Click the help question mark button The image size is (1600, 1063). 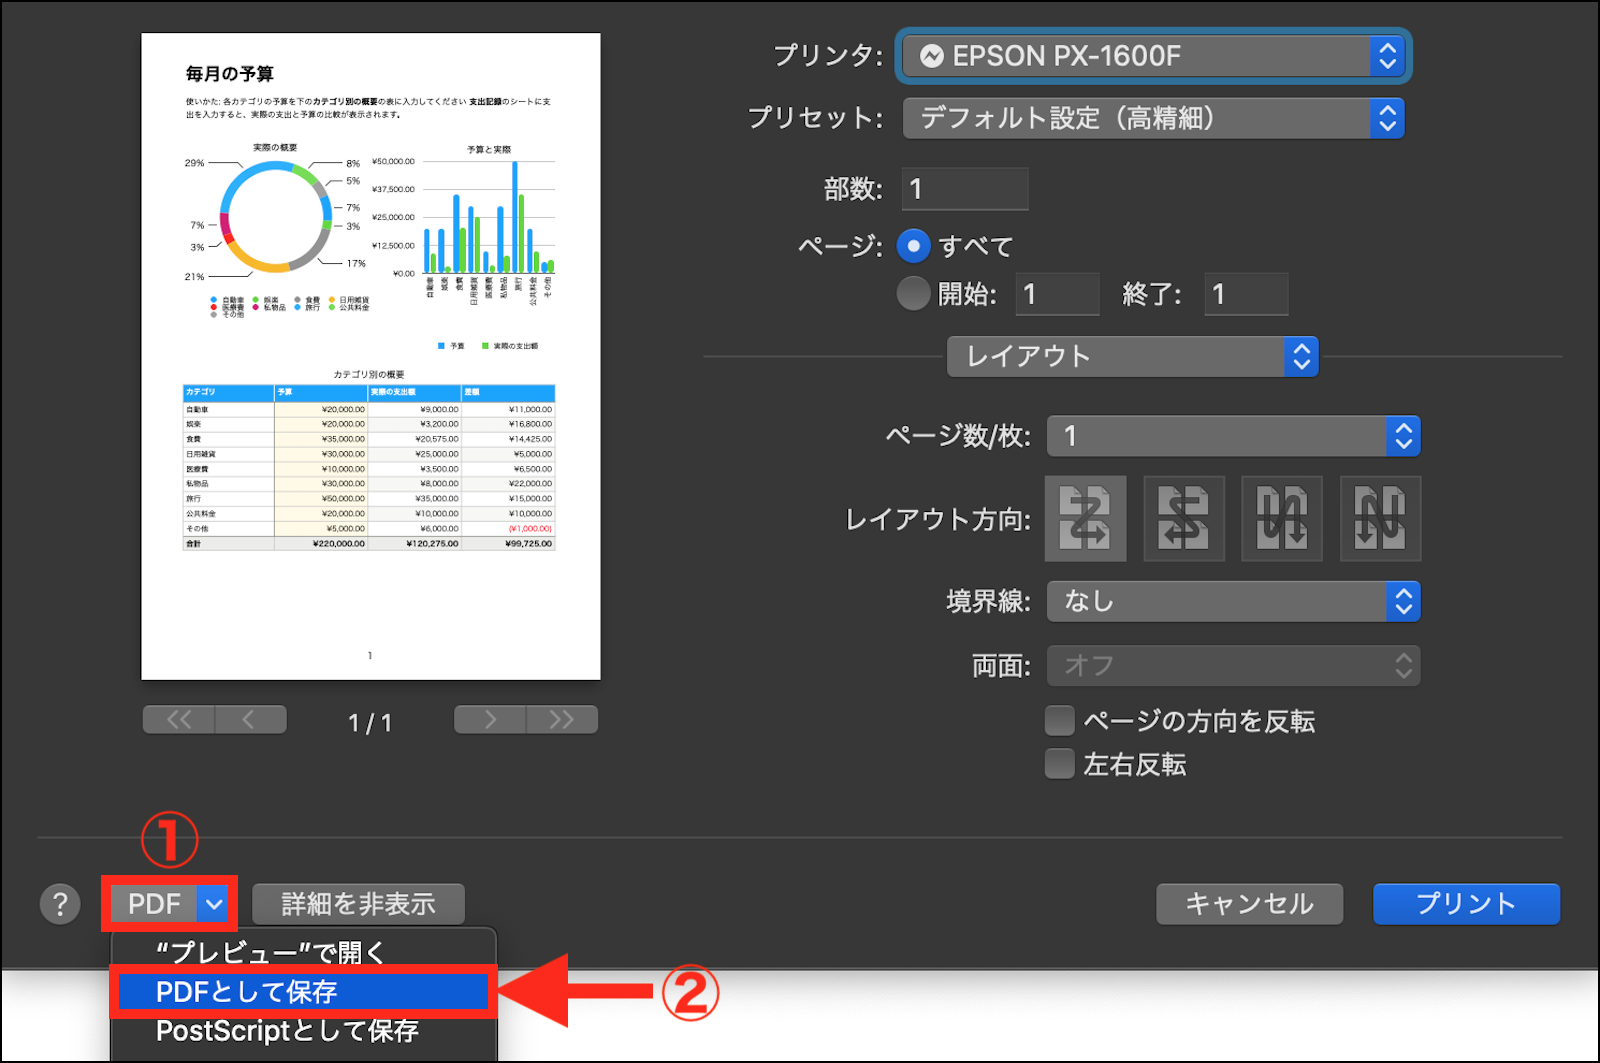pyautogui.click(x=60, y=904)
